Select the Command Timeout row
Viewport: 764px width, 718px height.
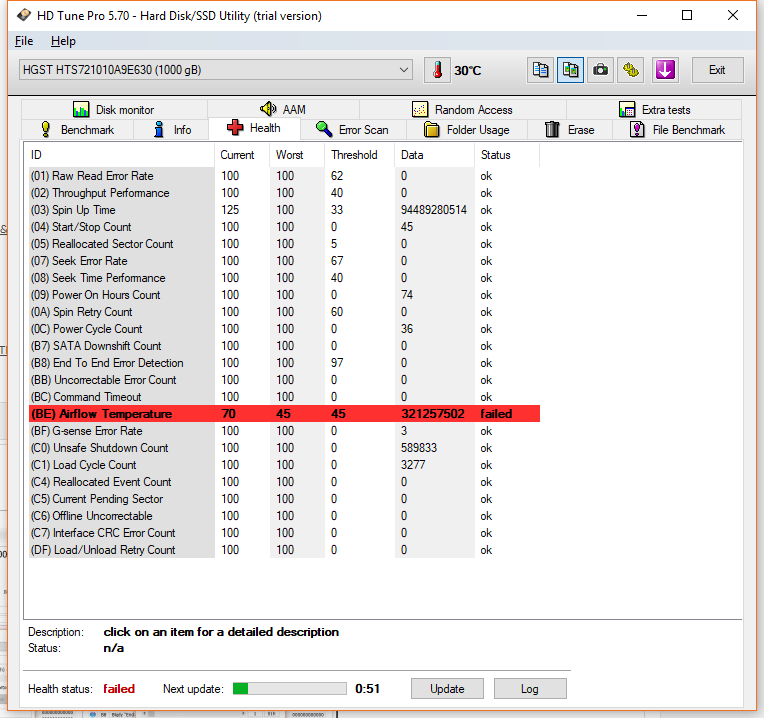[284, 397]
